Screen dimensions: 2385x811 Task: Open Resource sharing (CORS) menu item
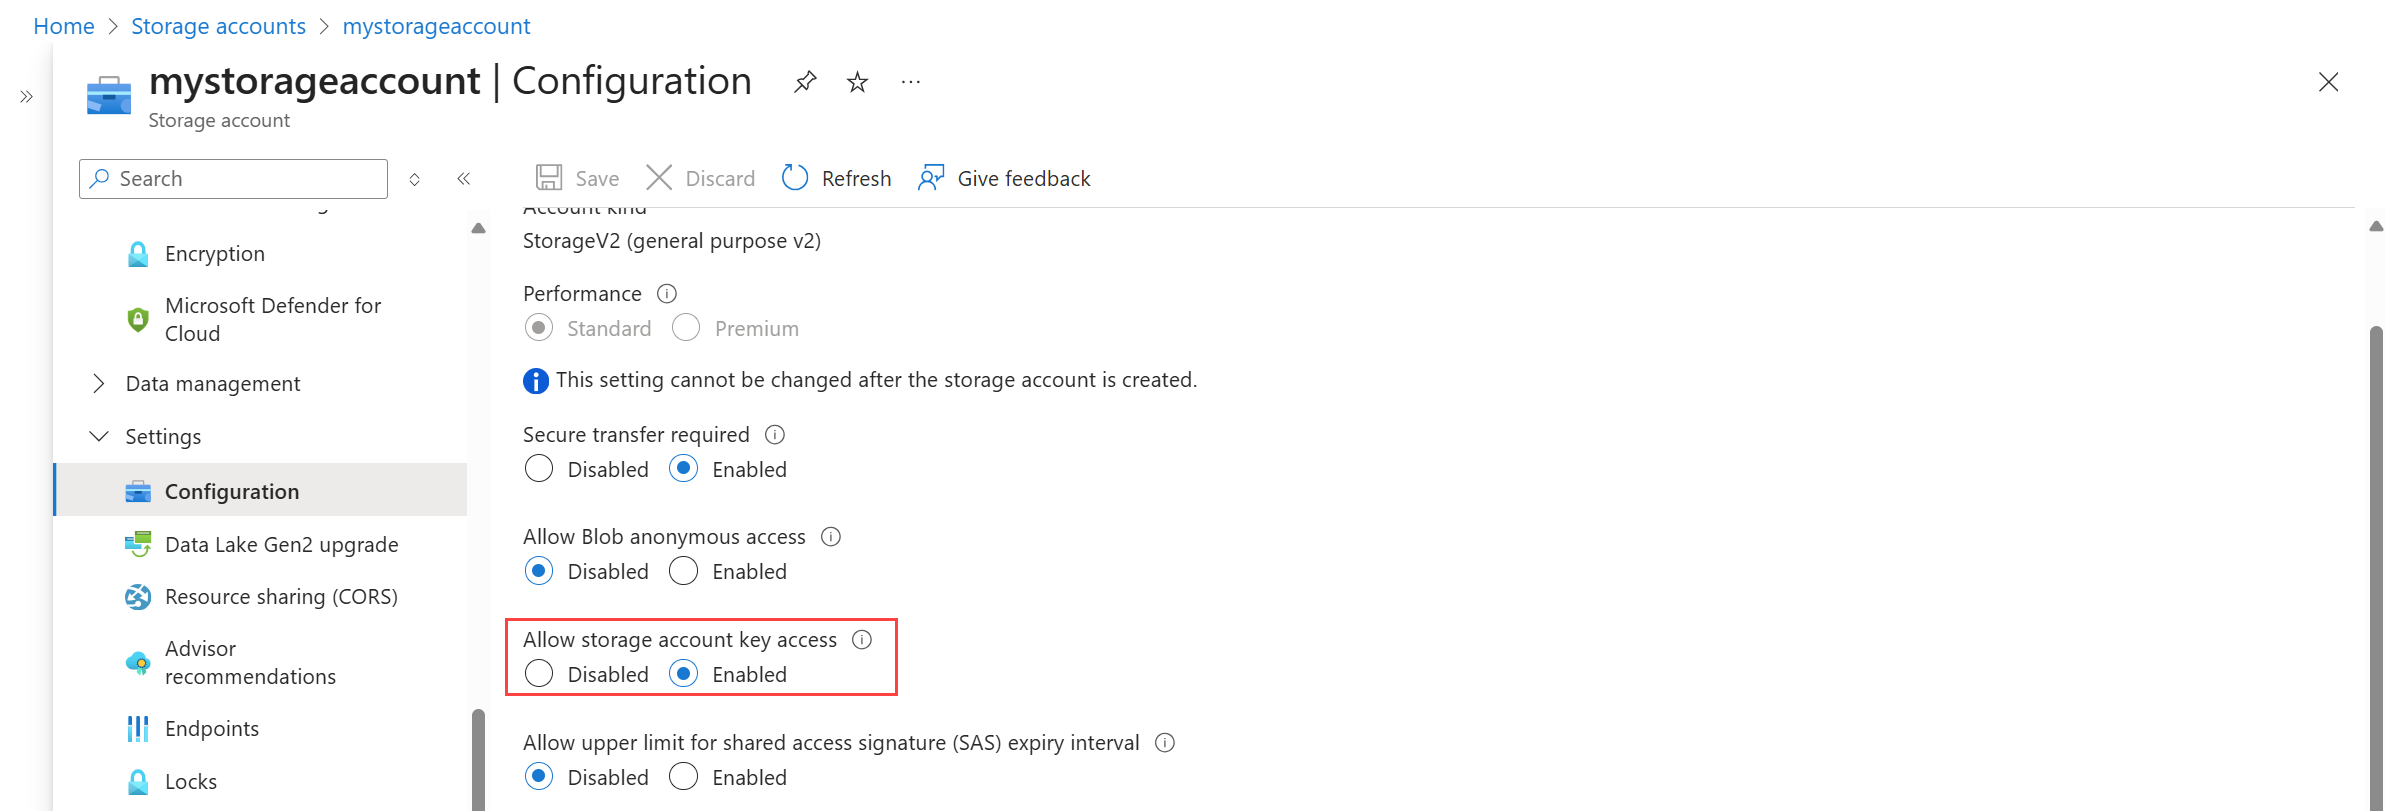281,597
